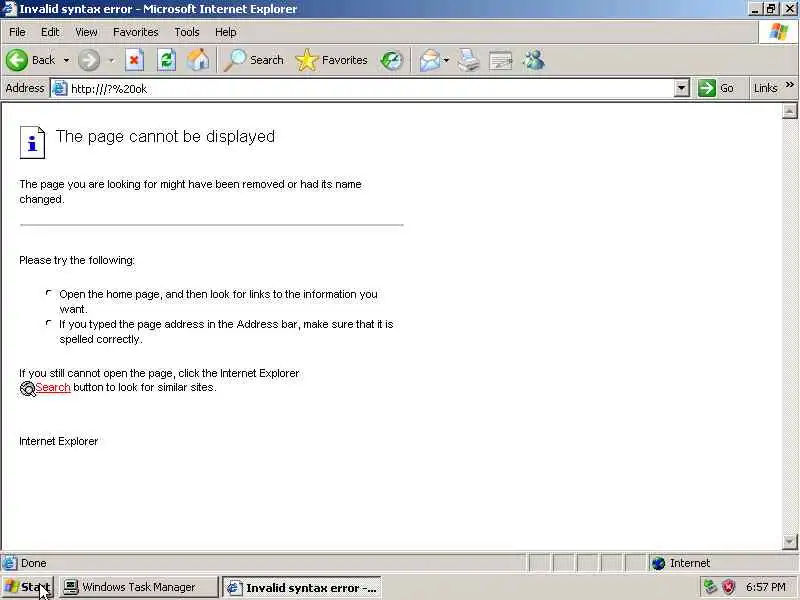Expand the Links toolbar chevron
This screenshot has height=600, width=800.
point(790,85)
